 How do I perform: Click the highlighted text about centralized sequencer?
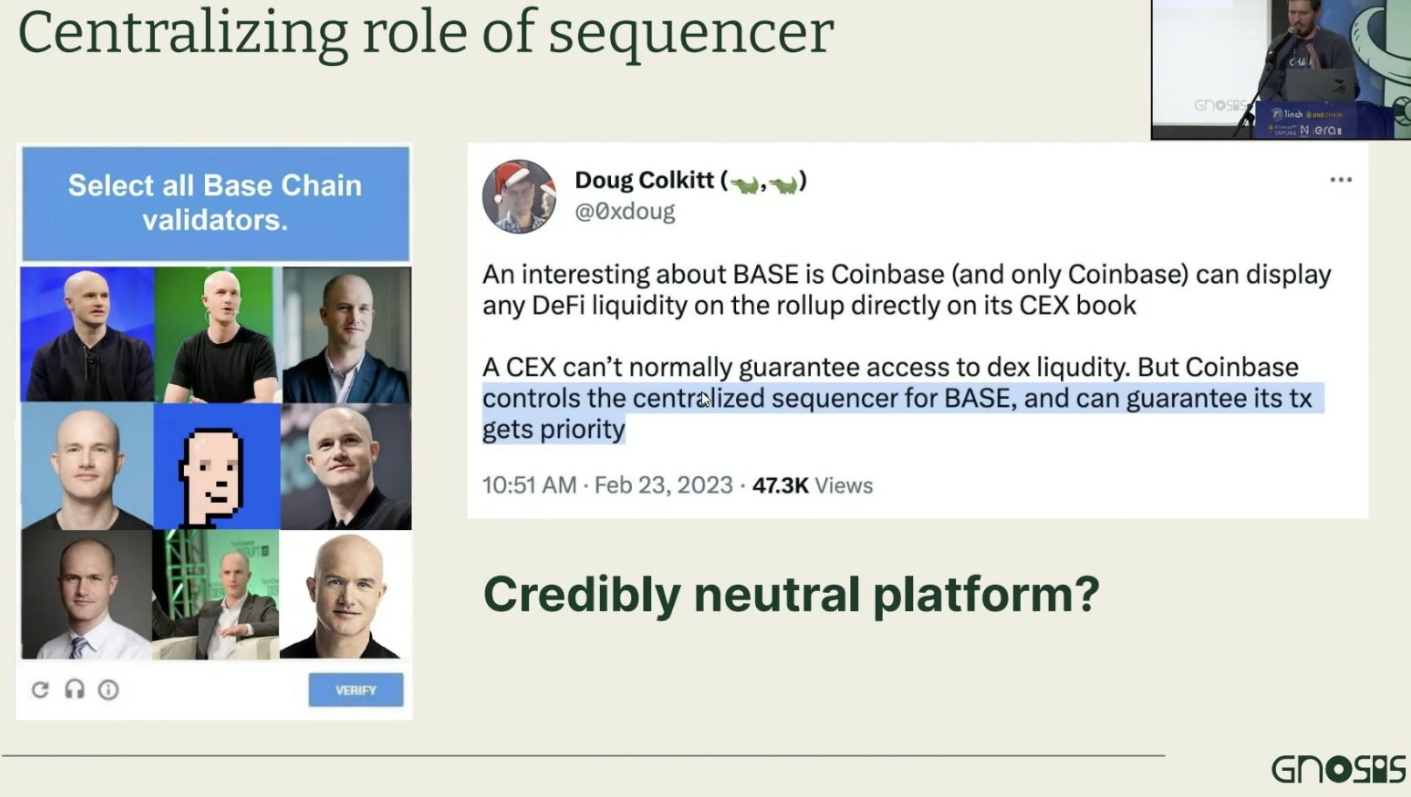903,414
